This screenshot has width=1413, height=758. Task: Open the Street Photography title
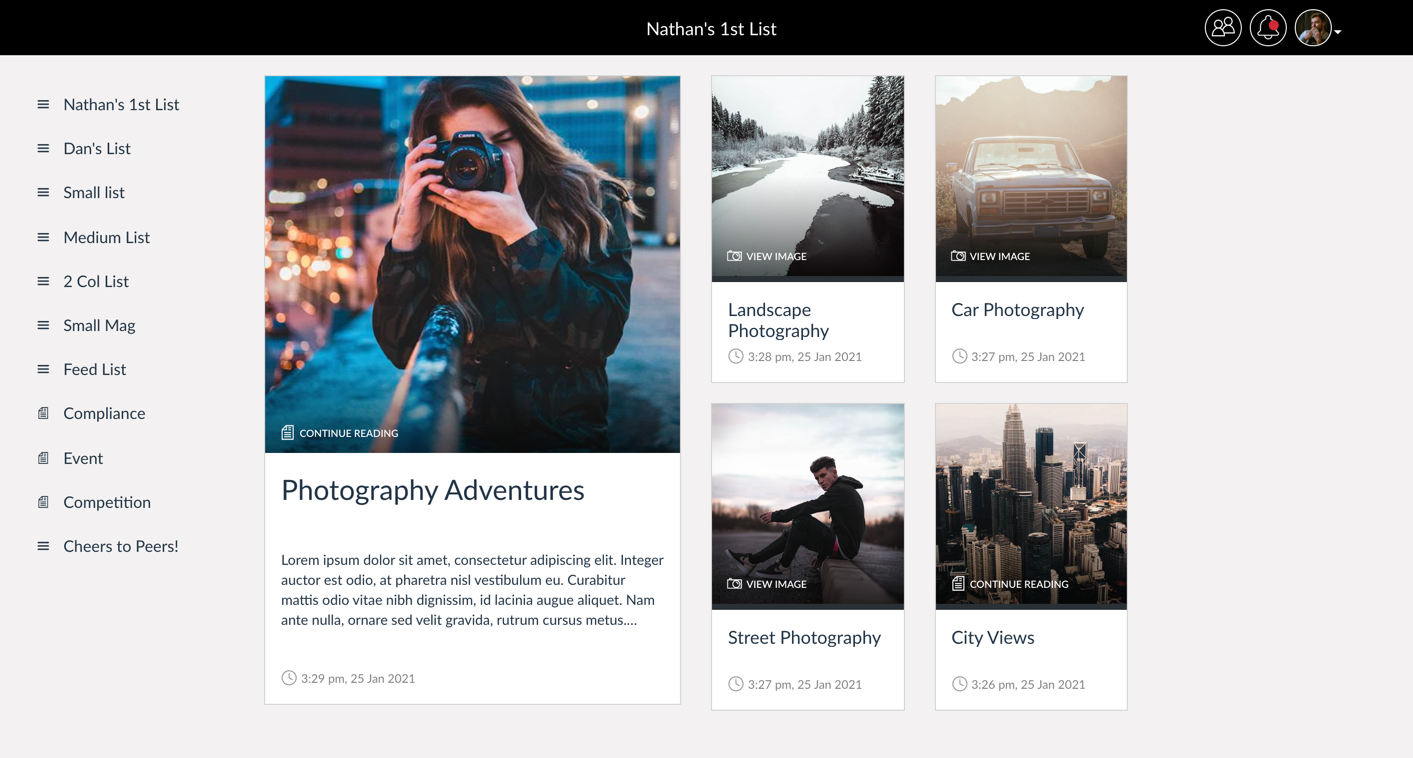(x=804, y=638)
